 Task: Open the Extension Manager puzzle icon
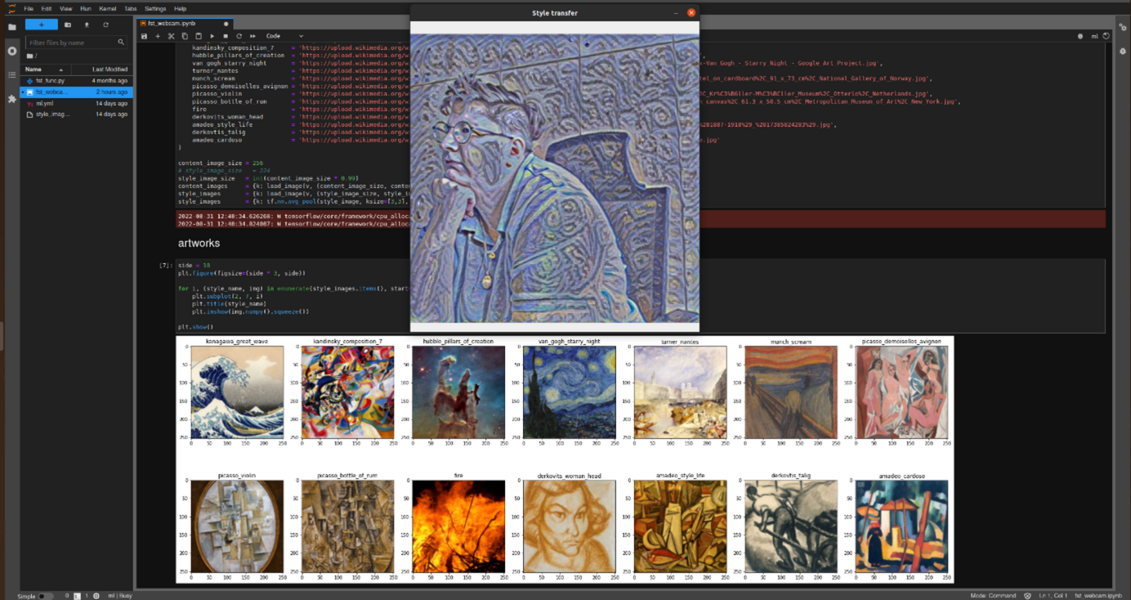tap(12, 99)
